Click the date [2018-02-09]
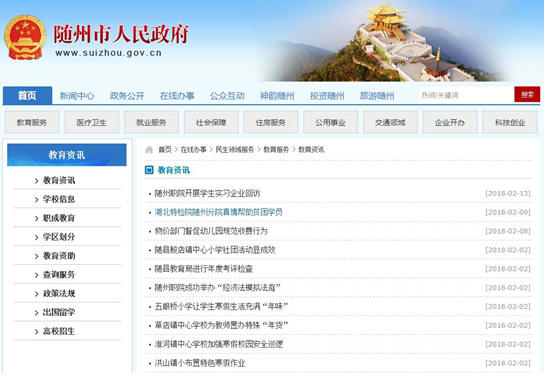The image size is (544, 380). coord(508,212)
